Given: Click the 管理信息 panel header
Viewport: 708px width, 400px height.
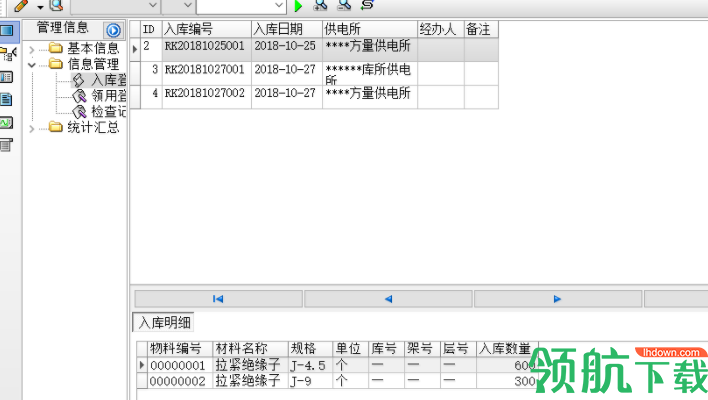Looking at the screenshot, I should pos(62,28).
